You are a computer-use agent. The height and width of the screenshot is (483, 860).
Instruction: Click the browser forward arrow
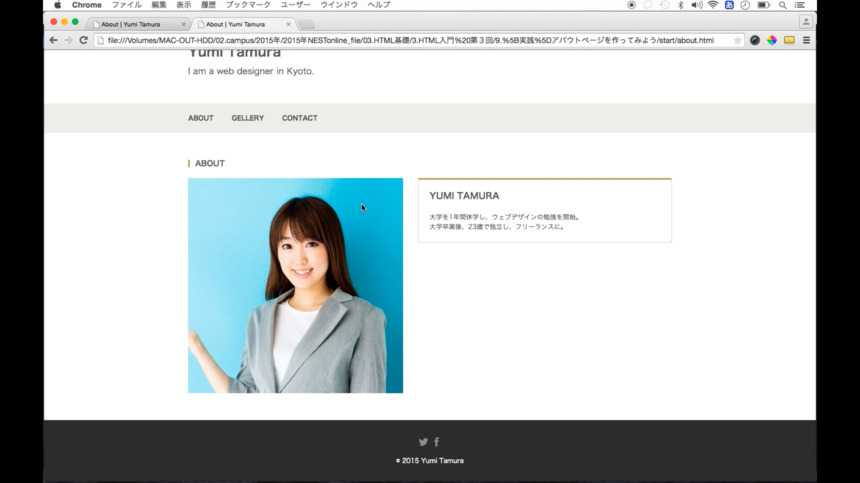[68, 40]
